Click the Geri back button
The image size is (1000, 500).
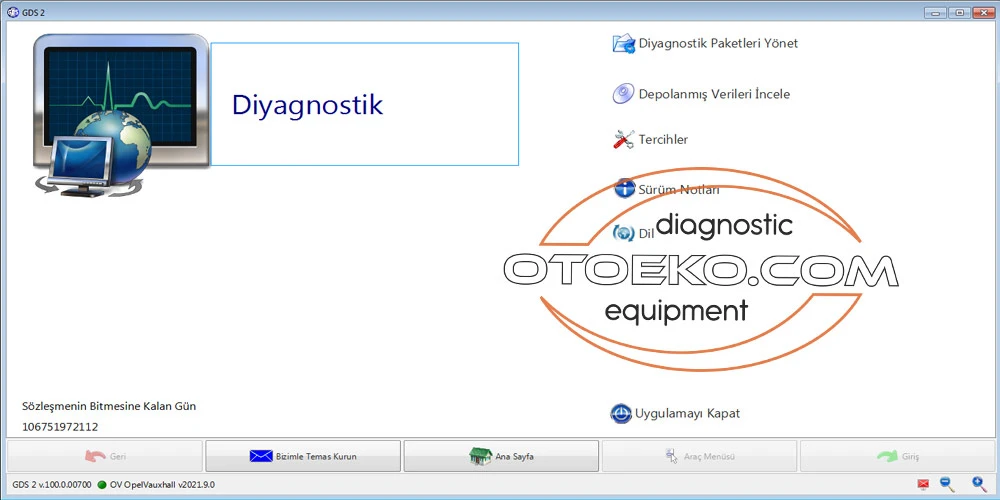point(105,456)
